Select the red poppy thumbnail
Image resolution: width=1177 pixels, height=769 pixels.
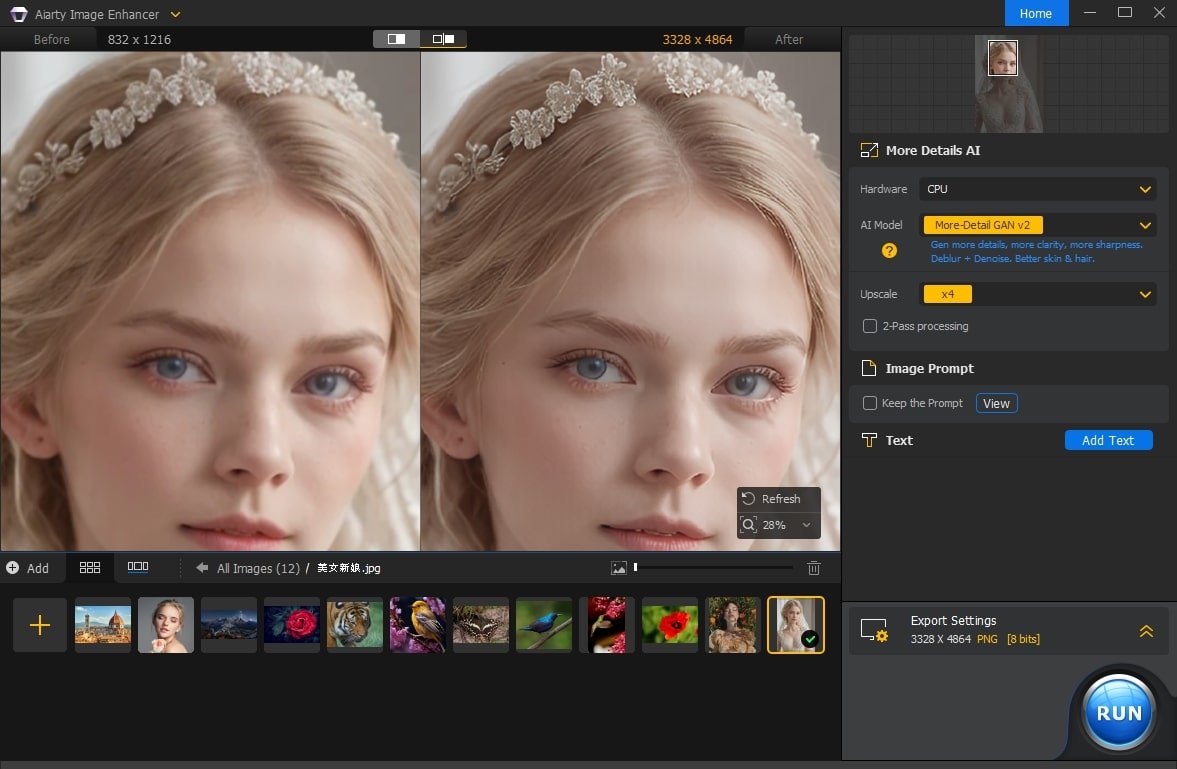[670, 625]
